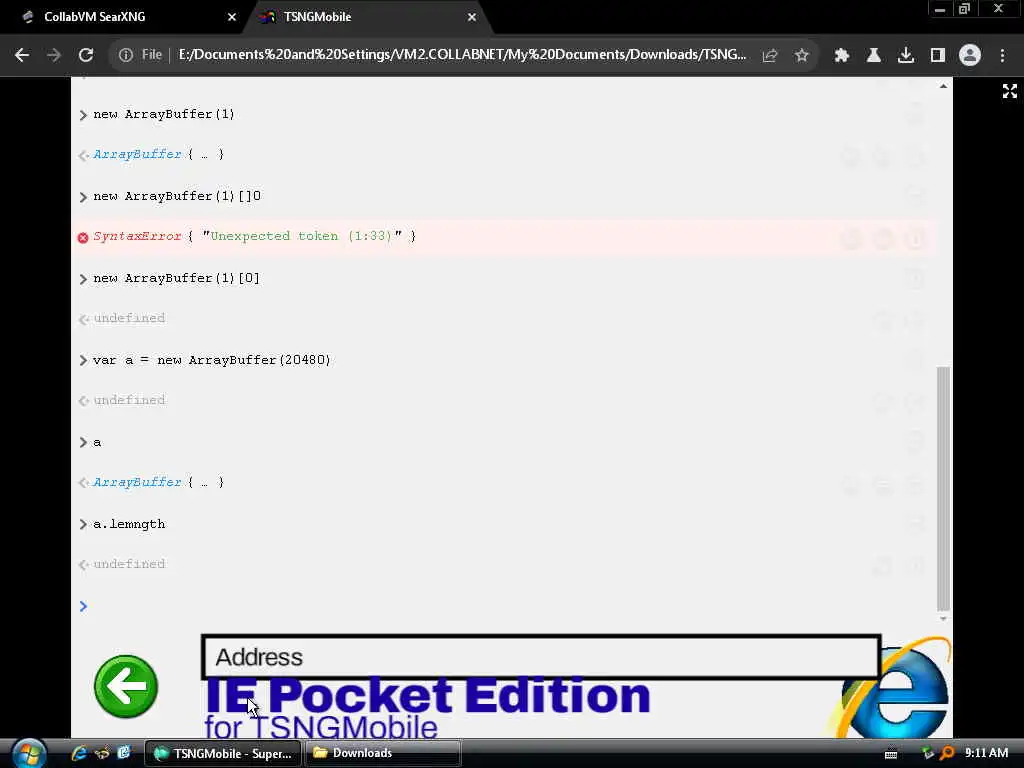This screenshot has height=768, width=1024.
Task: Open the browser Downloads icon
Action: click(x=905, y=56)
